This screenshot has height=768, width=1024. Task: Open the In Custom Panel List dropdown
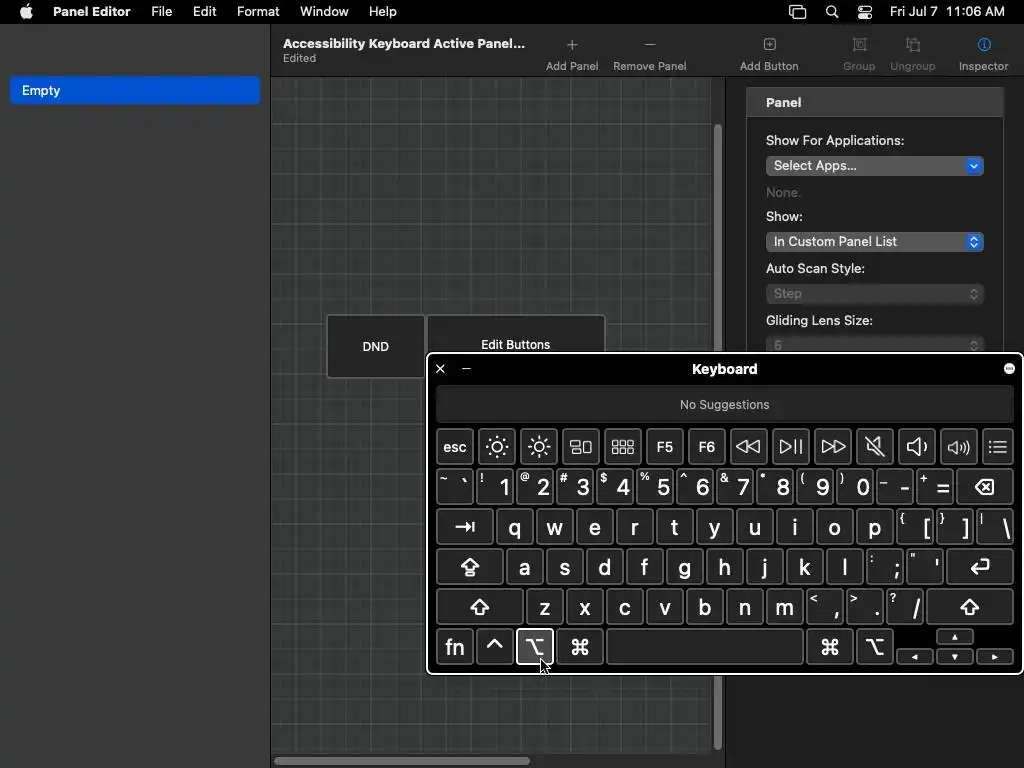point(874,242)
